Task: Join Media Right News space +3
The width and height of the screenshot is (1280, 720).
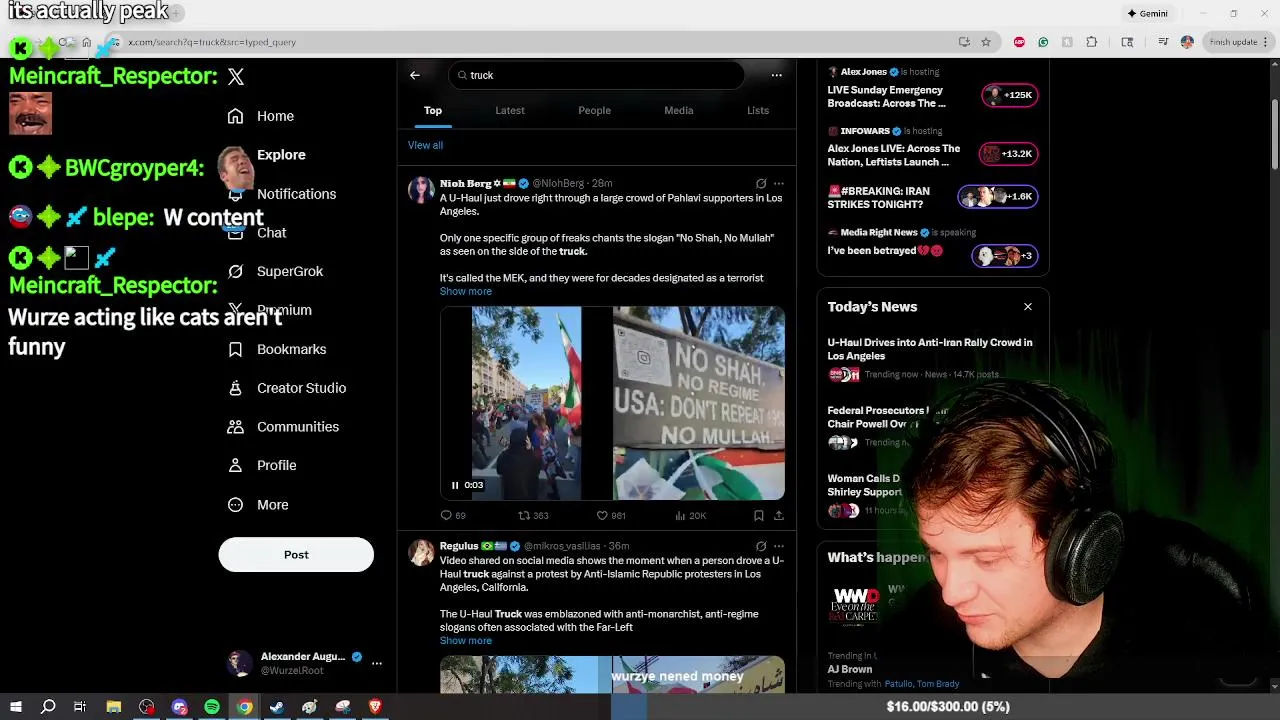Action: point(1005,256)
